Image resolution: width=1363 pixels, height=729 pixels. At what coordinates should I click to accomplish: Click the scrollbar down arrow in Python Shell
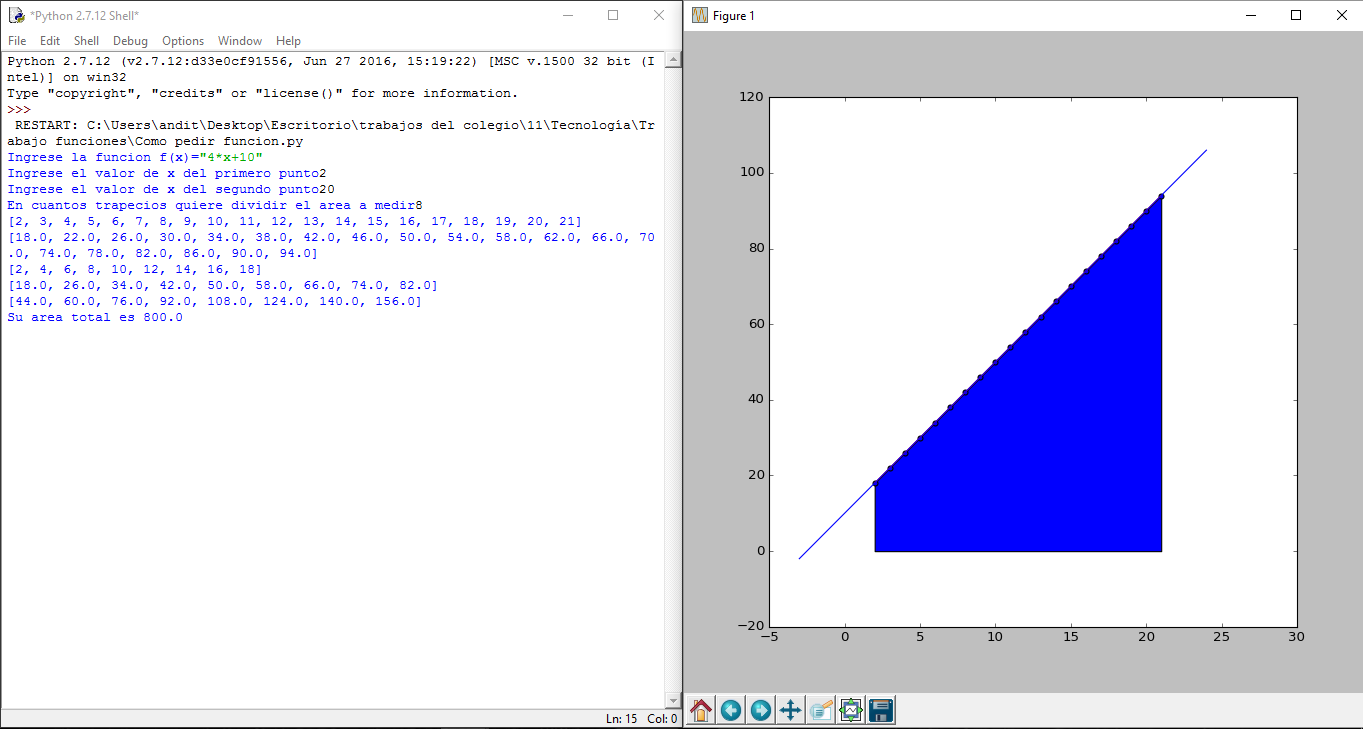point(674,699)
